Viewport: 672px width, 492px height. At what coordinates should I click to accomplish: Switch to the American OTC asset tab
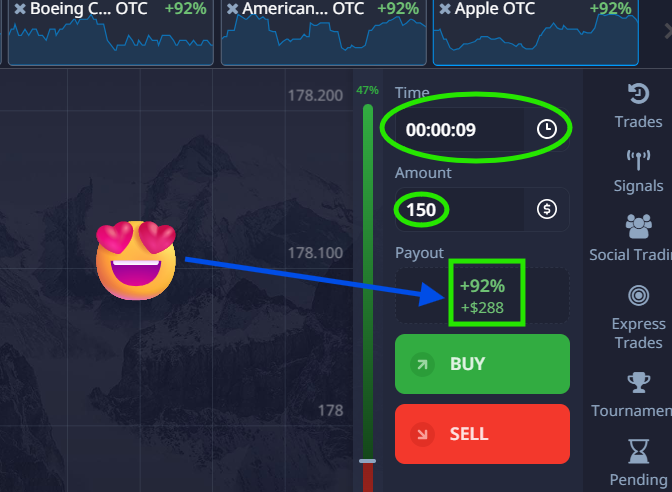click(x=324, y=33)
